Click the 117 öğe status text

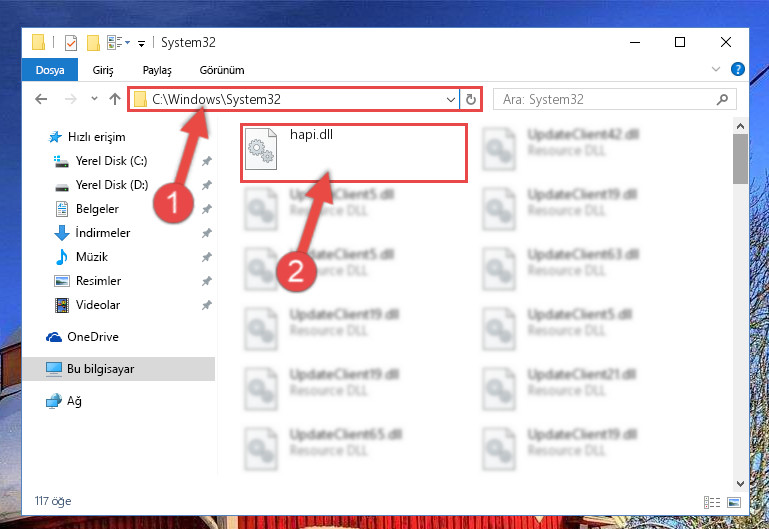tap(53, 501)
